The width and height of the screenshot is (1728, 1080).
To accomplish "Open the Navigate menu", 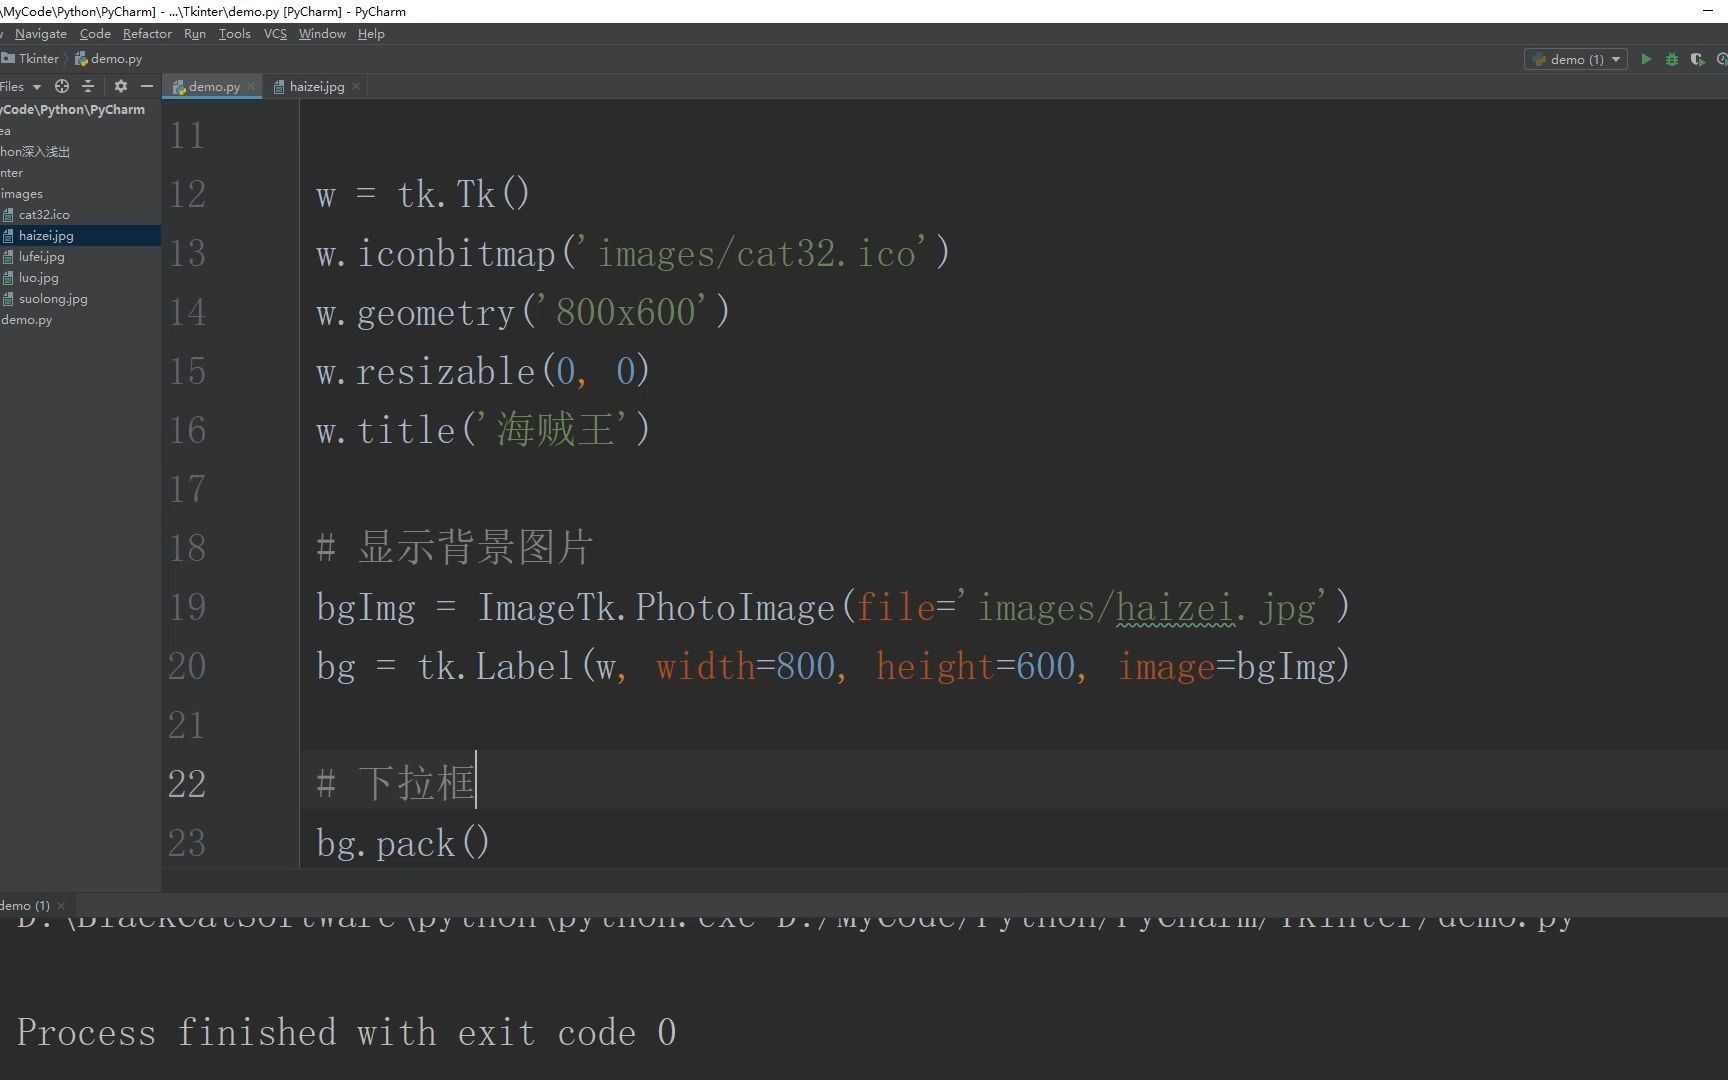I will pos(41,33).
